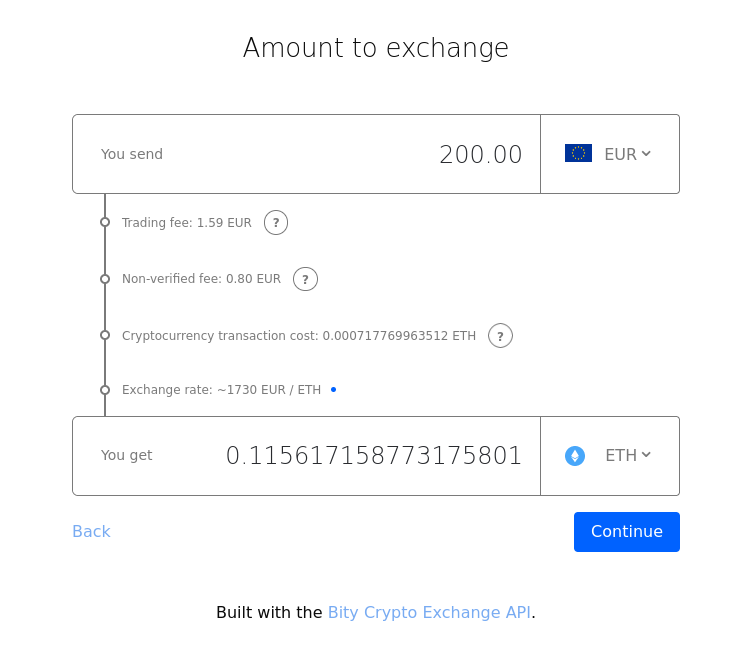Open the Bity Crypto Exchange API link

(429, 612)
